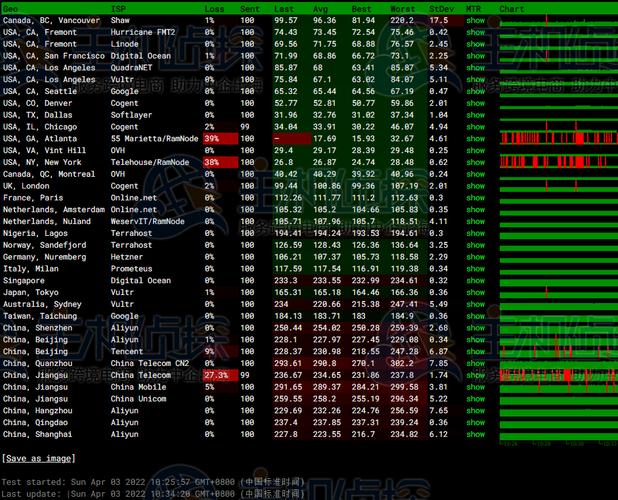Show MTR for Italy, Milan Prometeus
This screenshot has height=500, width=618.
coord(475,269)
